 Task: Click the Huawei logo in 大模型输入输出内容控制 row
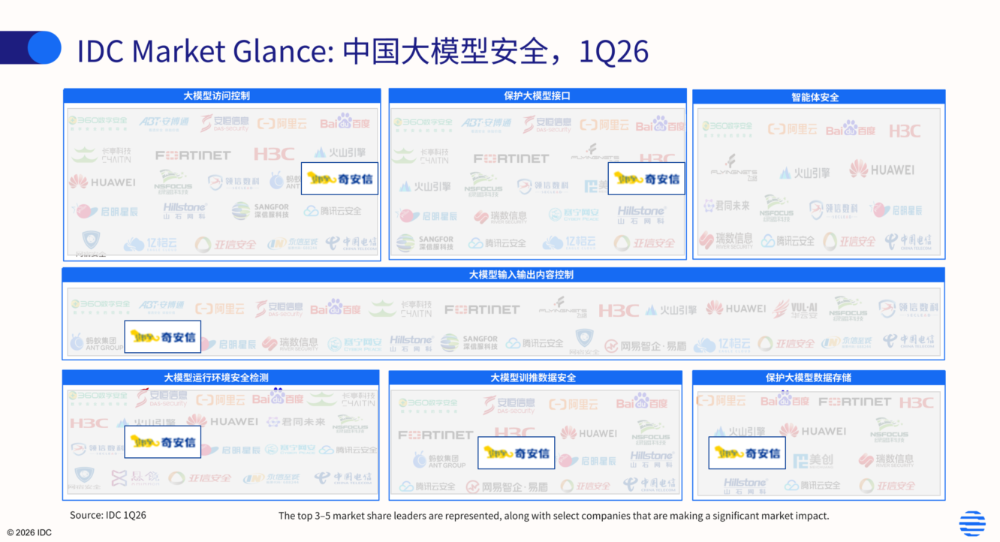click(736, 309)
